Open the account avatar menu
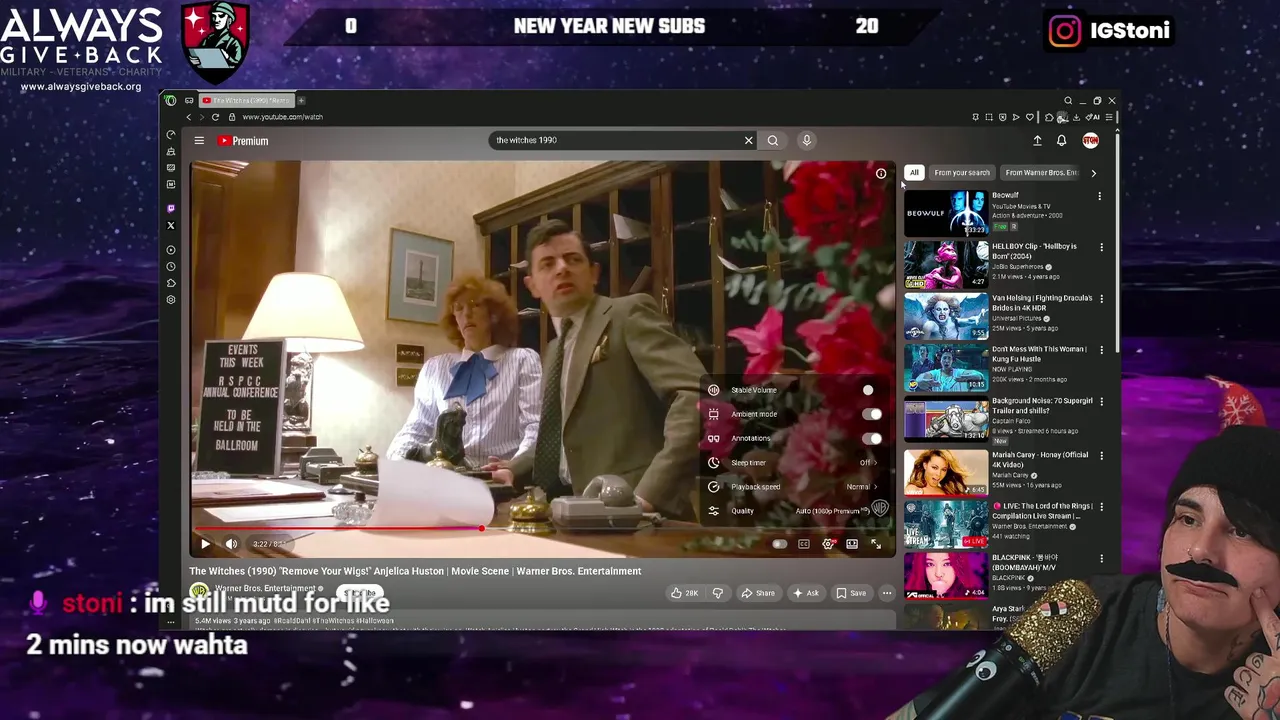This screenshot has height=720, width=1280. click(1090, 141)
